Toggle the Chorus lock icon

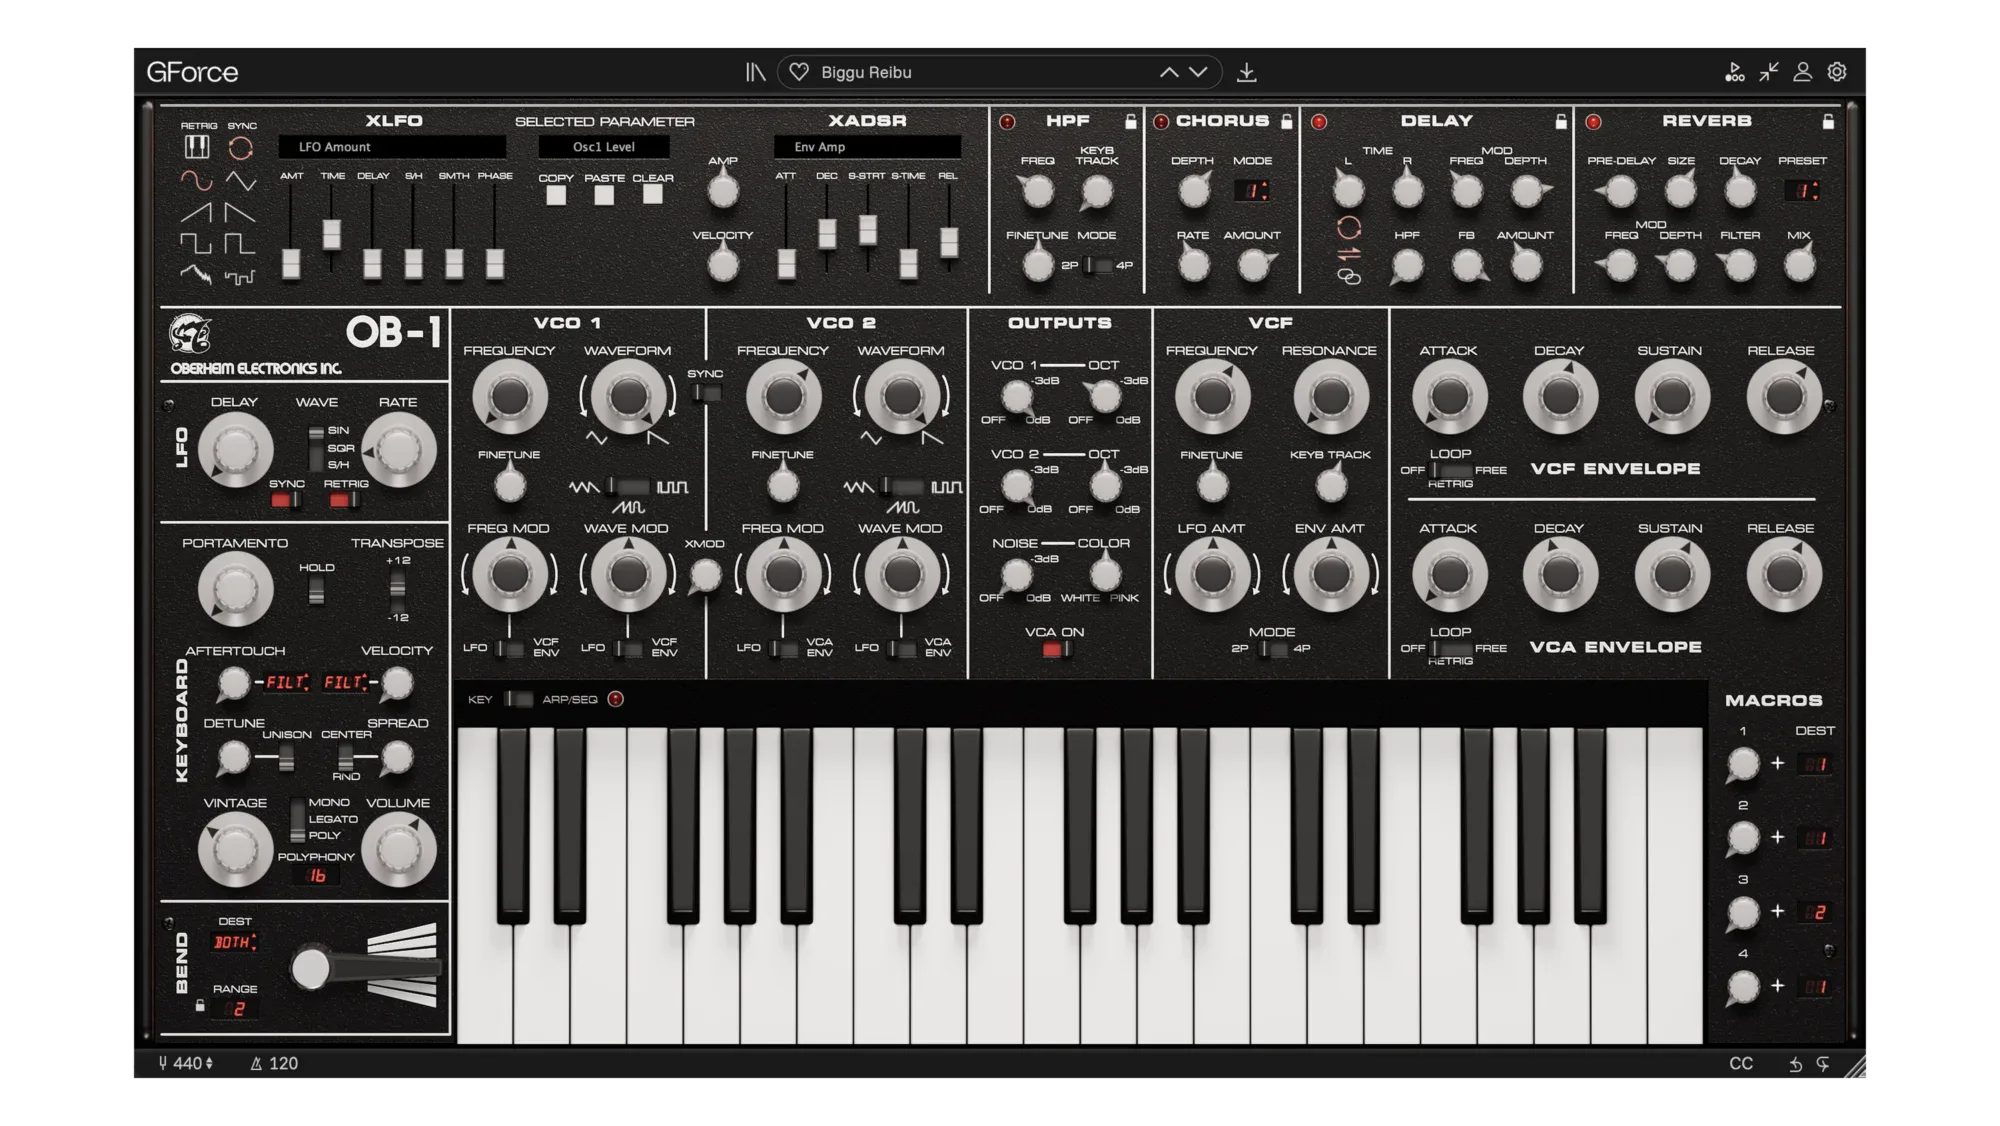pyautogui.click(x=1287, y=121)
